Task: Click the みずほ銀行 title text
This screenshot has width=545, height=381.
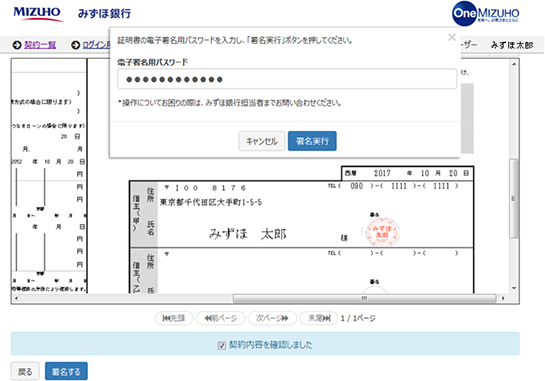Action: [x=104, y=14]
